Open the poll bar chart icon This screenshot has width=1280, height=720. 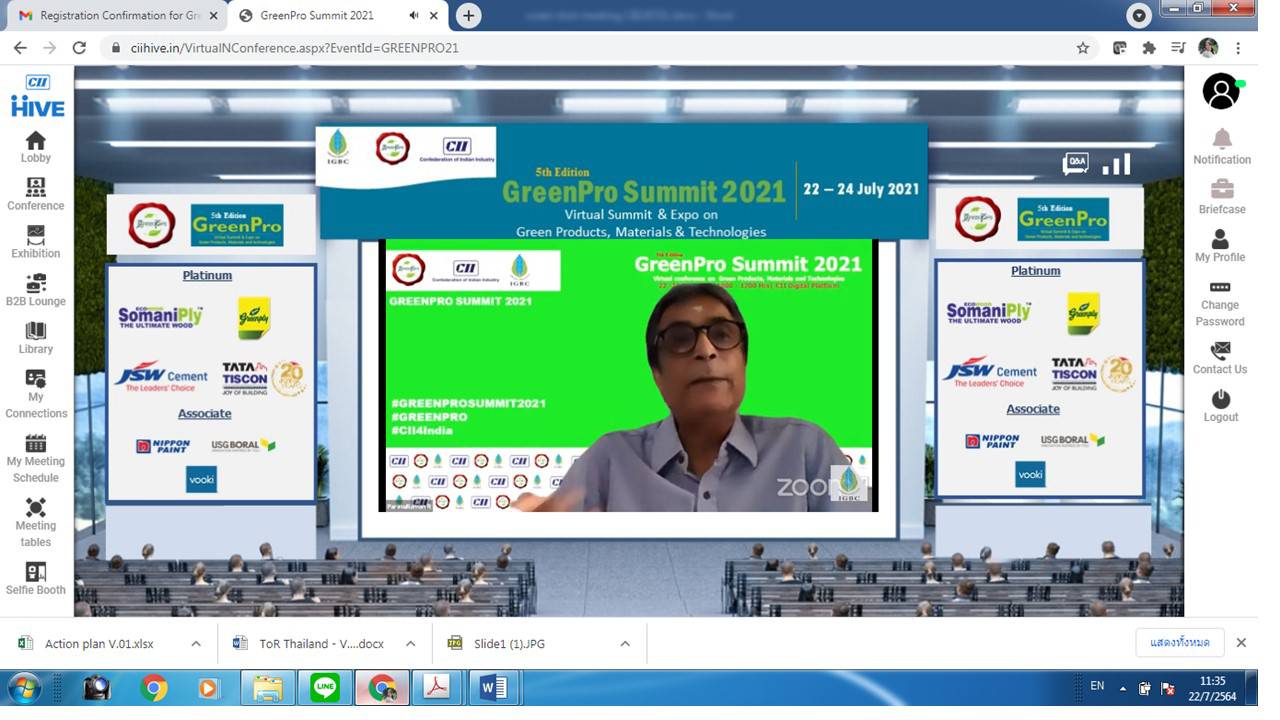[1116, 164]
